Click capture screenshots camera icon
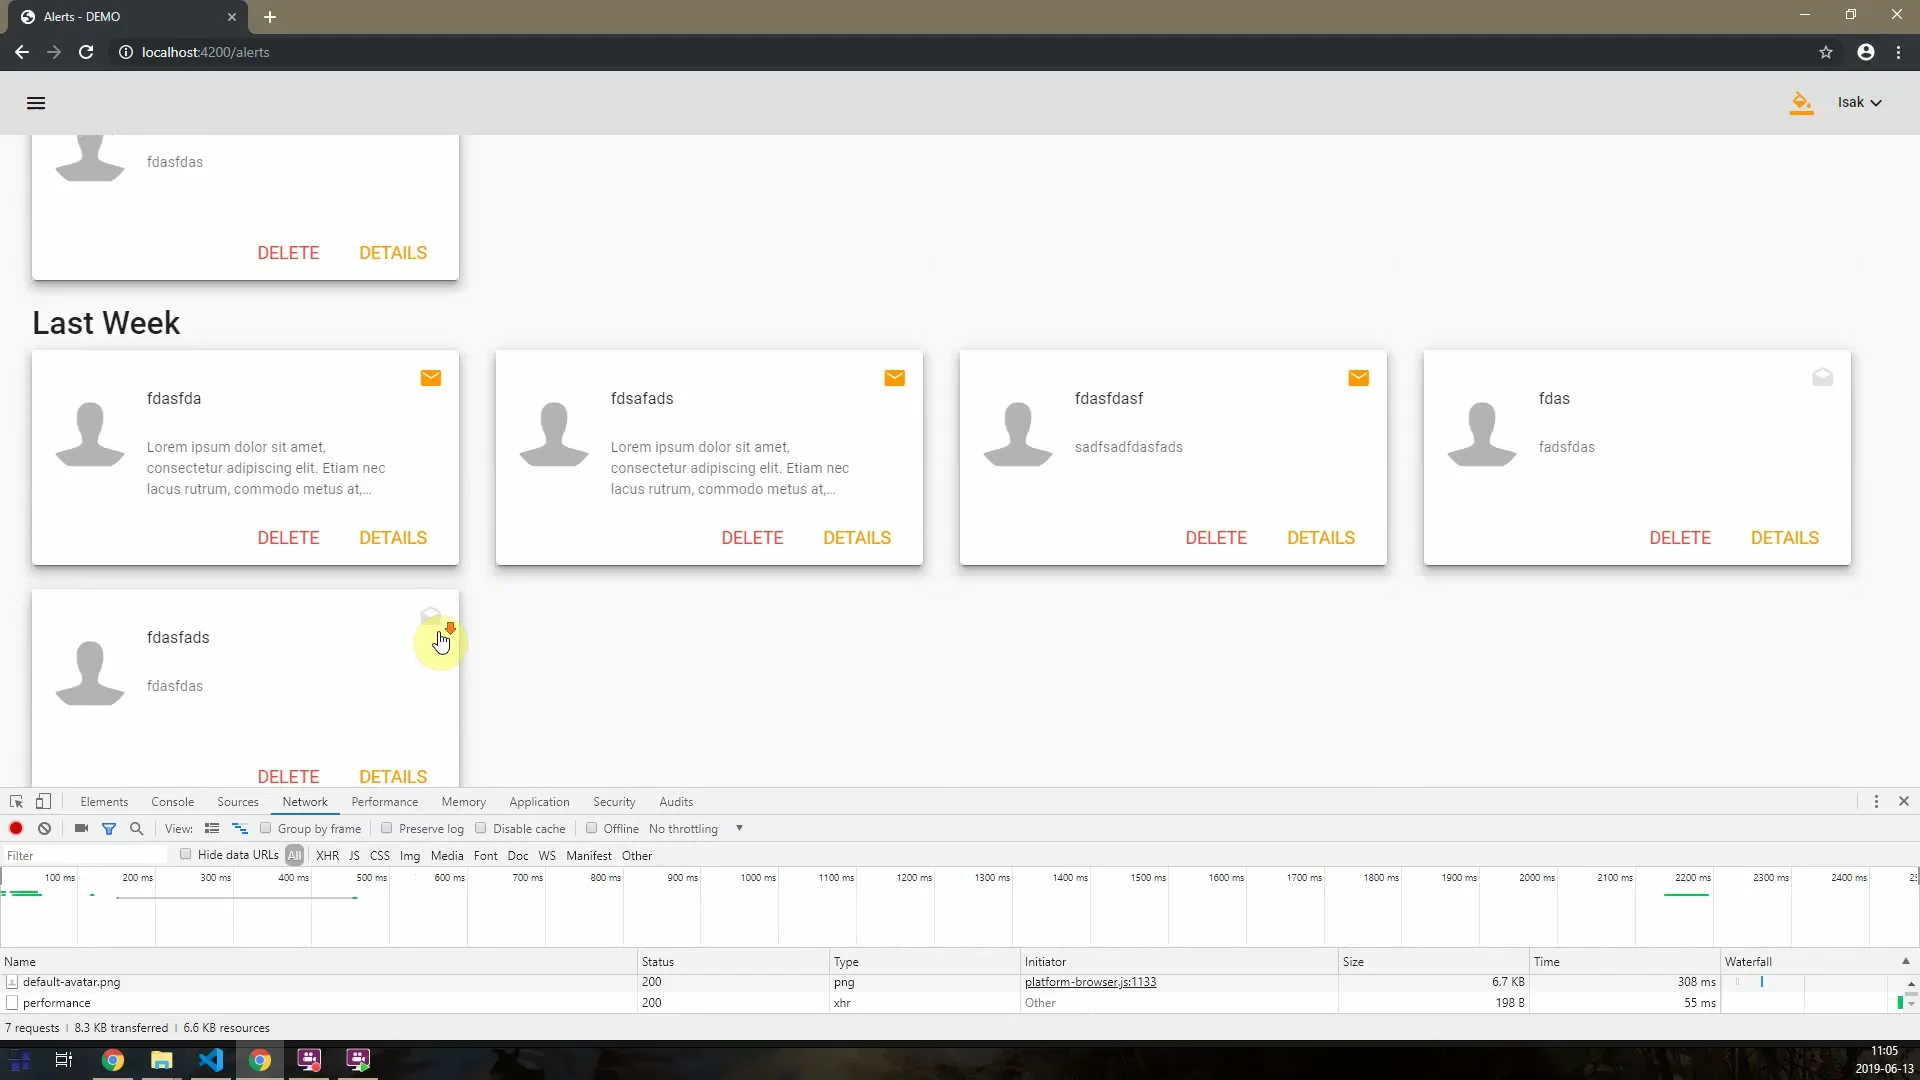Viewport: 1920px width, 1080px height. pos(81,829)
